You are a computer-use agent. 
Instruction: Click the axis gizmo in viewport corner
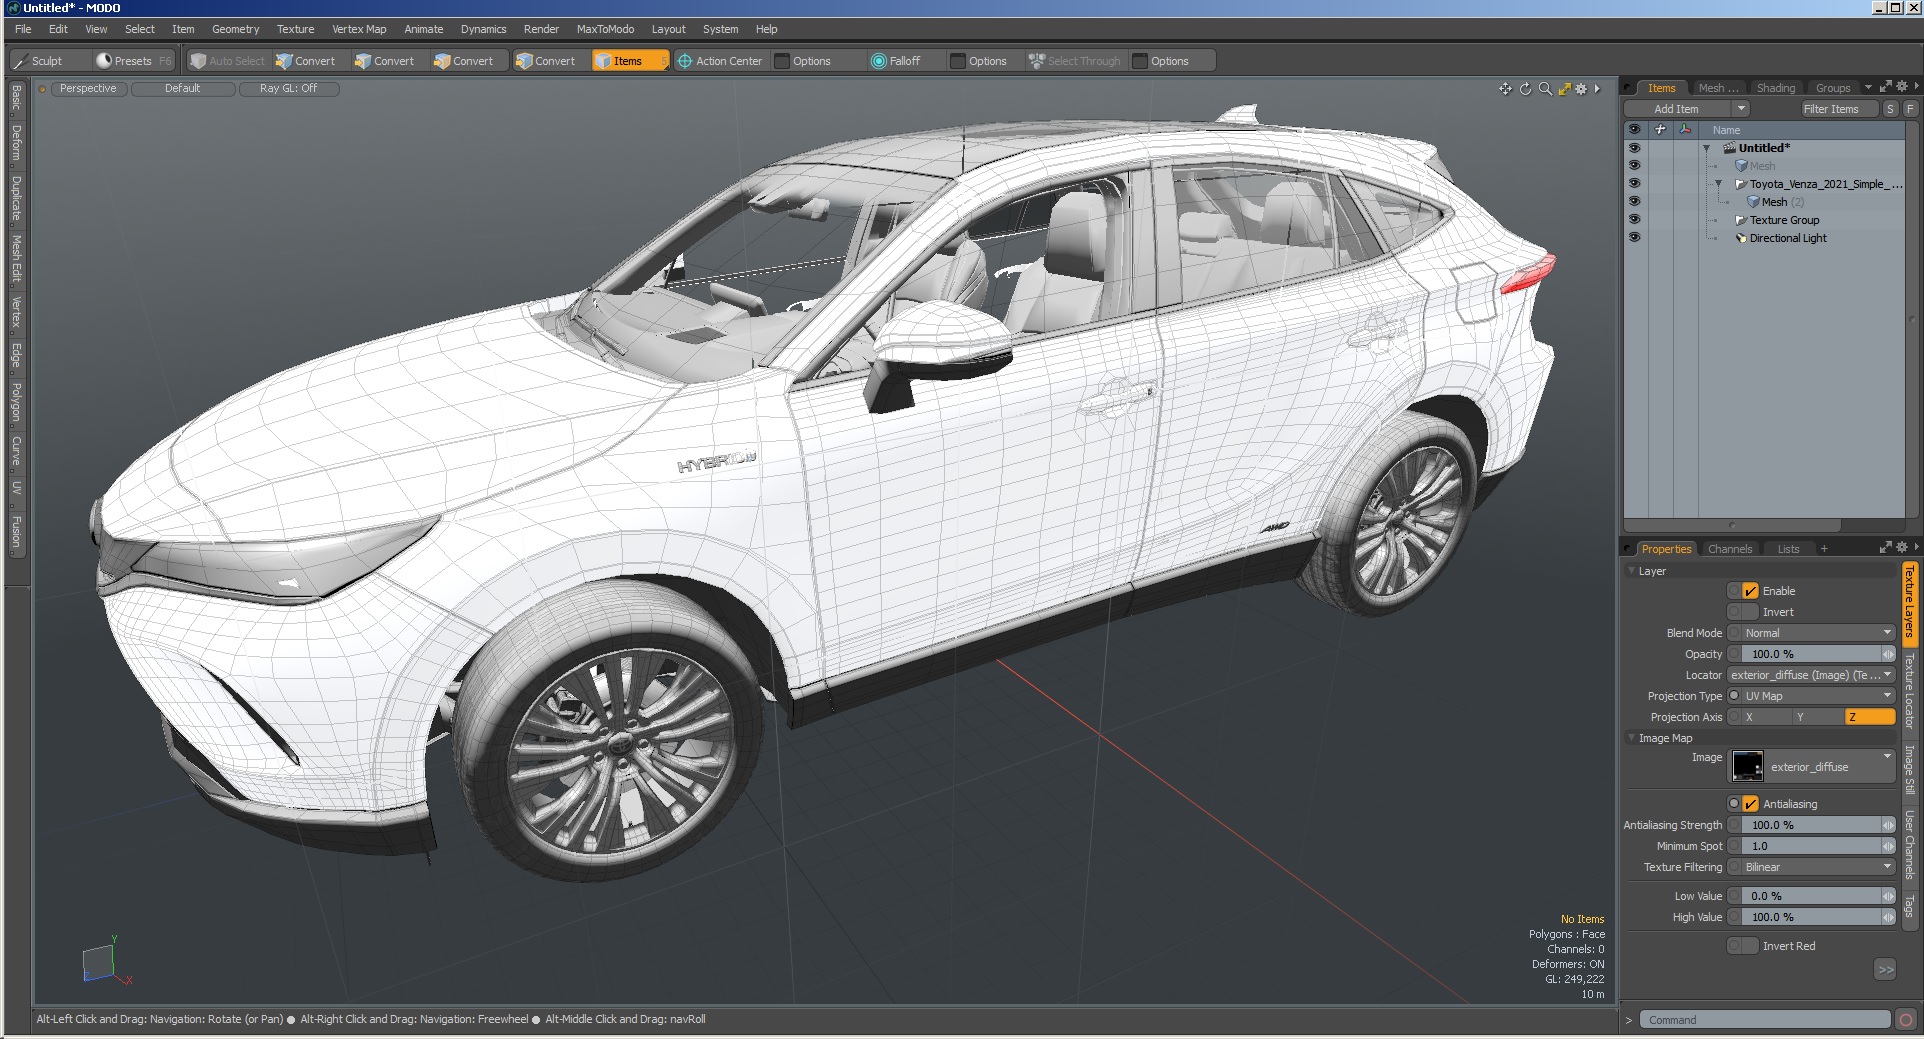pyautogui.click(x=105, y=963)
